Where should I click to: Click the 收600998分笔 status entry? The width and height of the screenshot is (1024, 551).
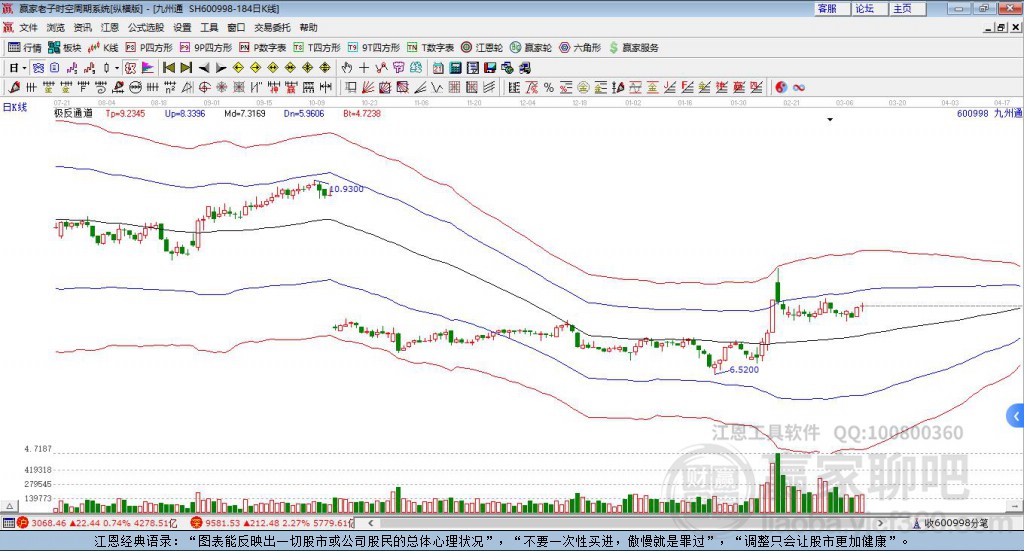pyautogui.click(x=950, y=523)
